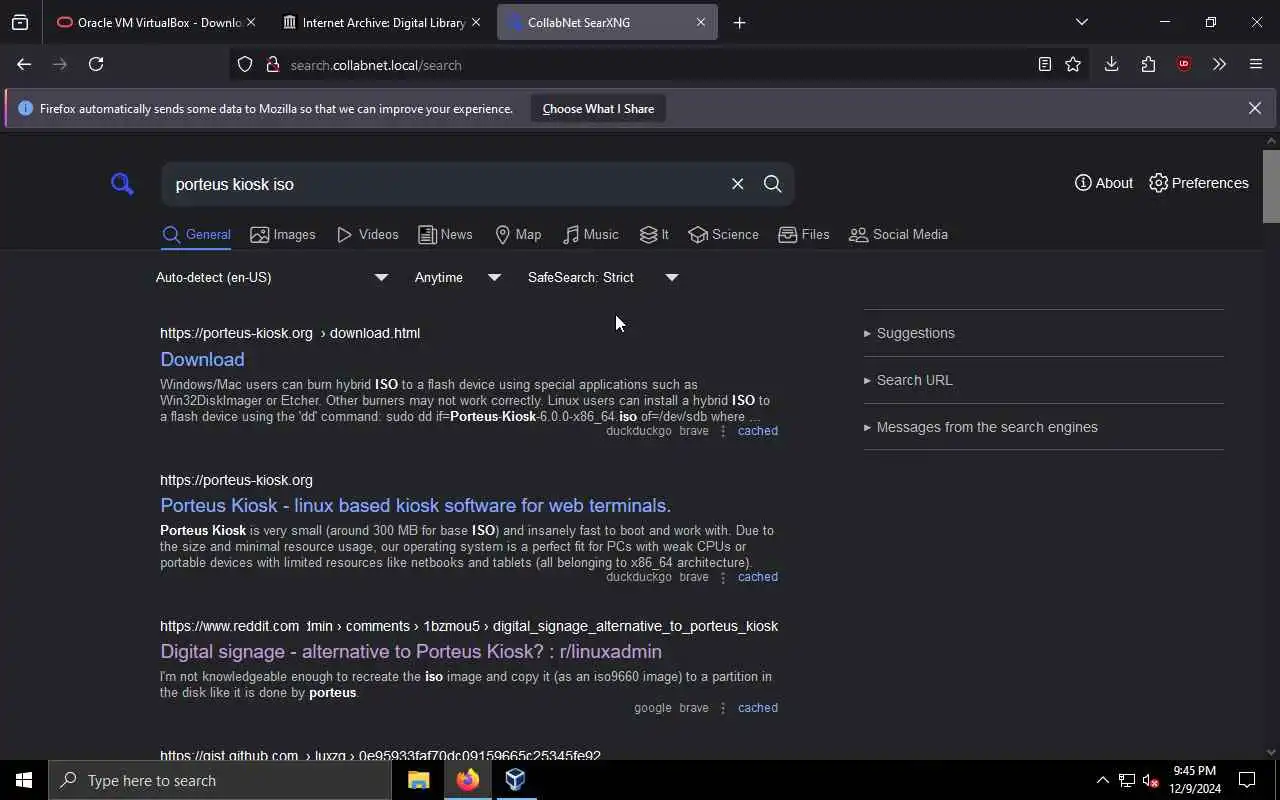
Task: Click Choose What I Share button
Action: coord(598,109)
